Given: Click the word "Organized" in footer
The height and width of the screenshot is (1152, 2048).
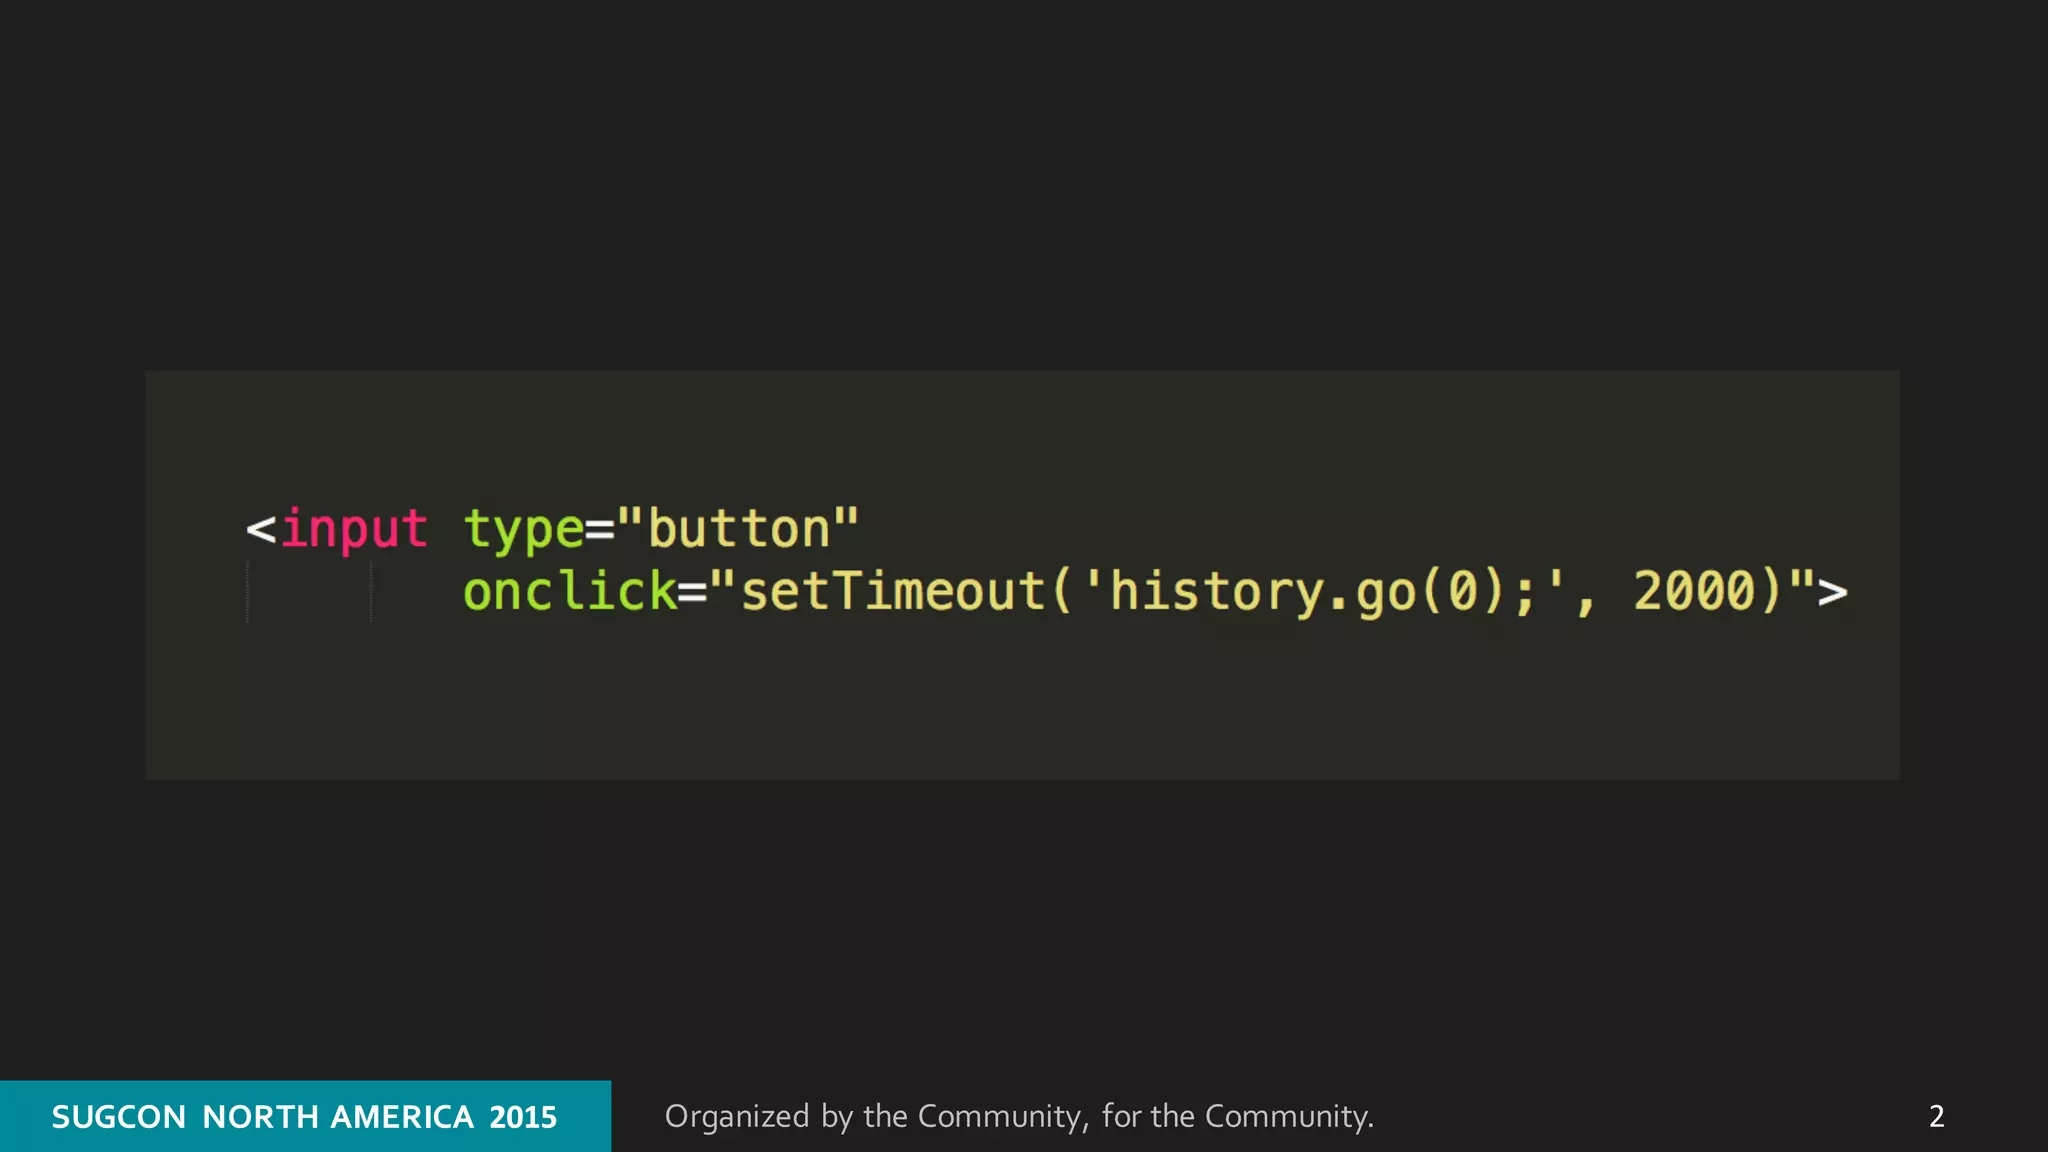Looking at the screenshot, I should coord(737,1116).
